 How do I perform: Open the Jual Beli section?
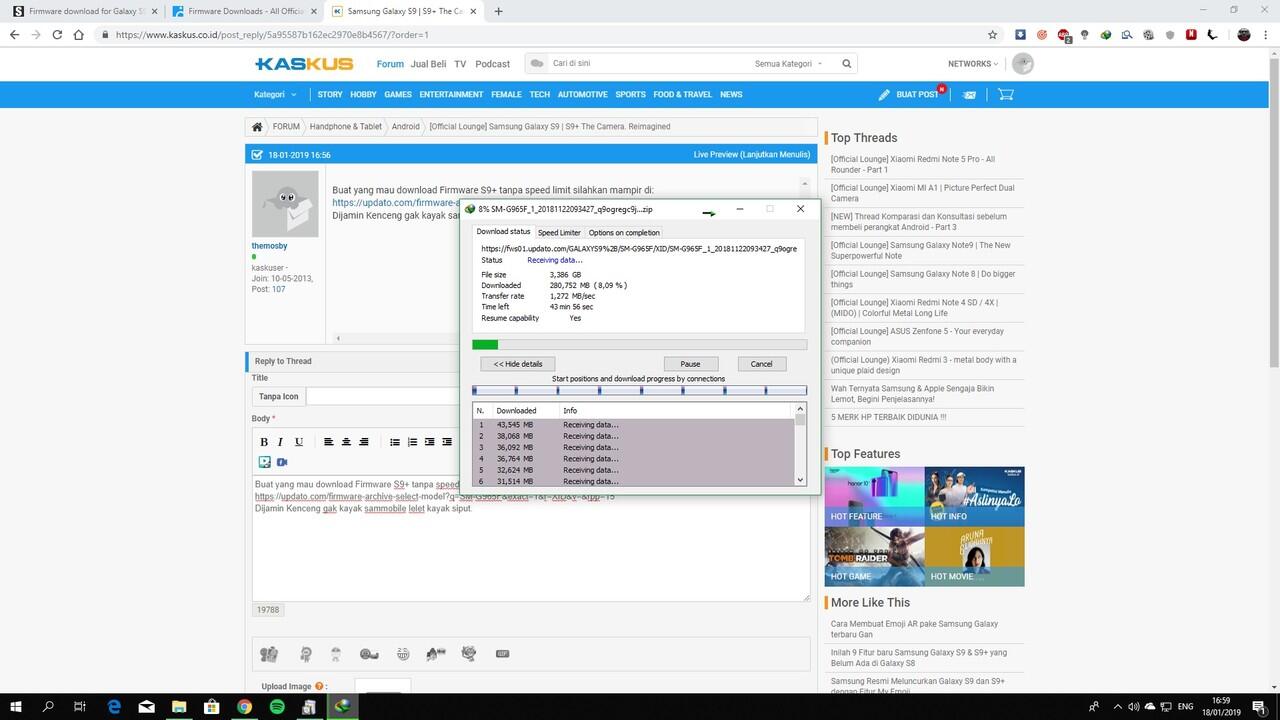point(428,64)
